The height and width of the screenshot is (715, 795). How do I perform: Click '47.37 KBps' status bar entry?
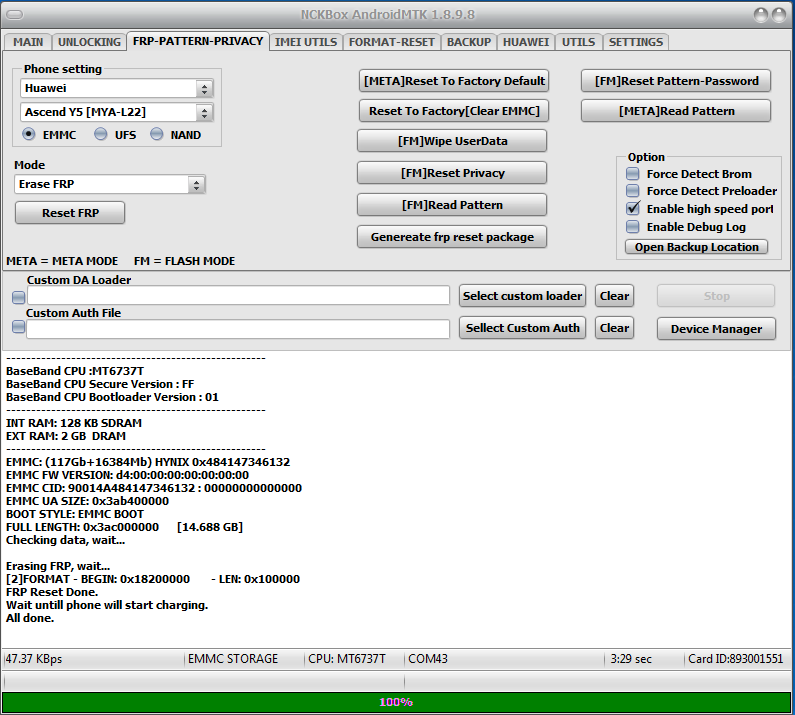pyautogui.click(x=34, y=659)
